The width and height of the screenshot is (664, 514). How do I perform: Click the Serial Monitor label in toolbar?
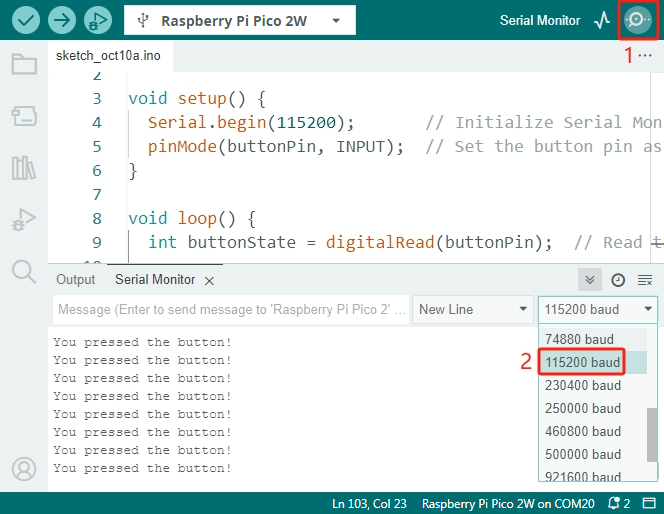(540, 20)
